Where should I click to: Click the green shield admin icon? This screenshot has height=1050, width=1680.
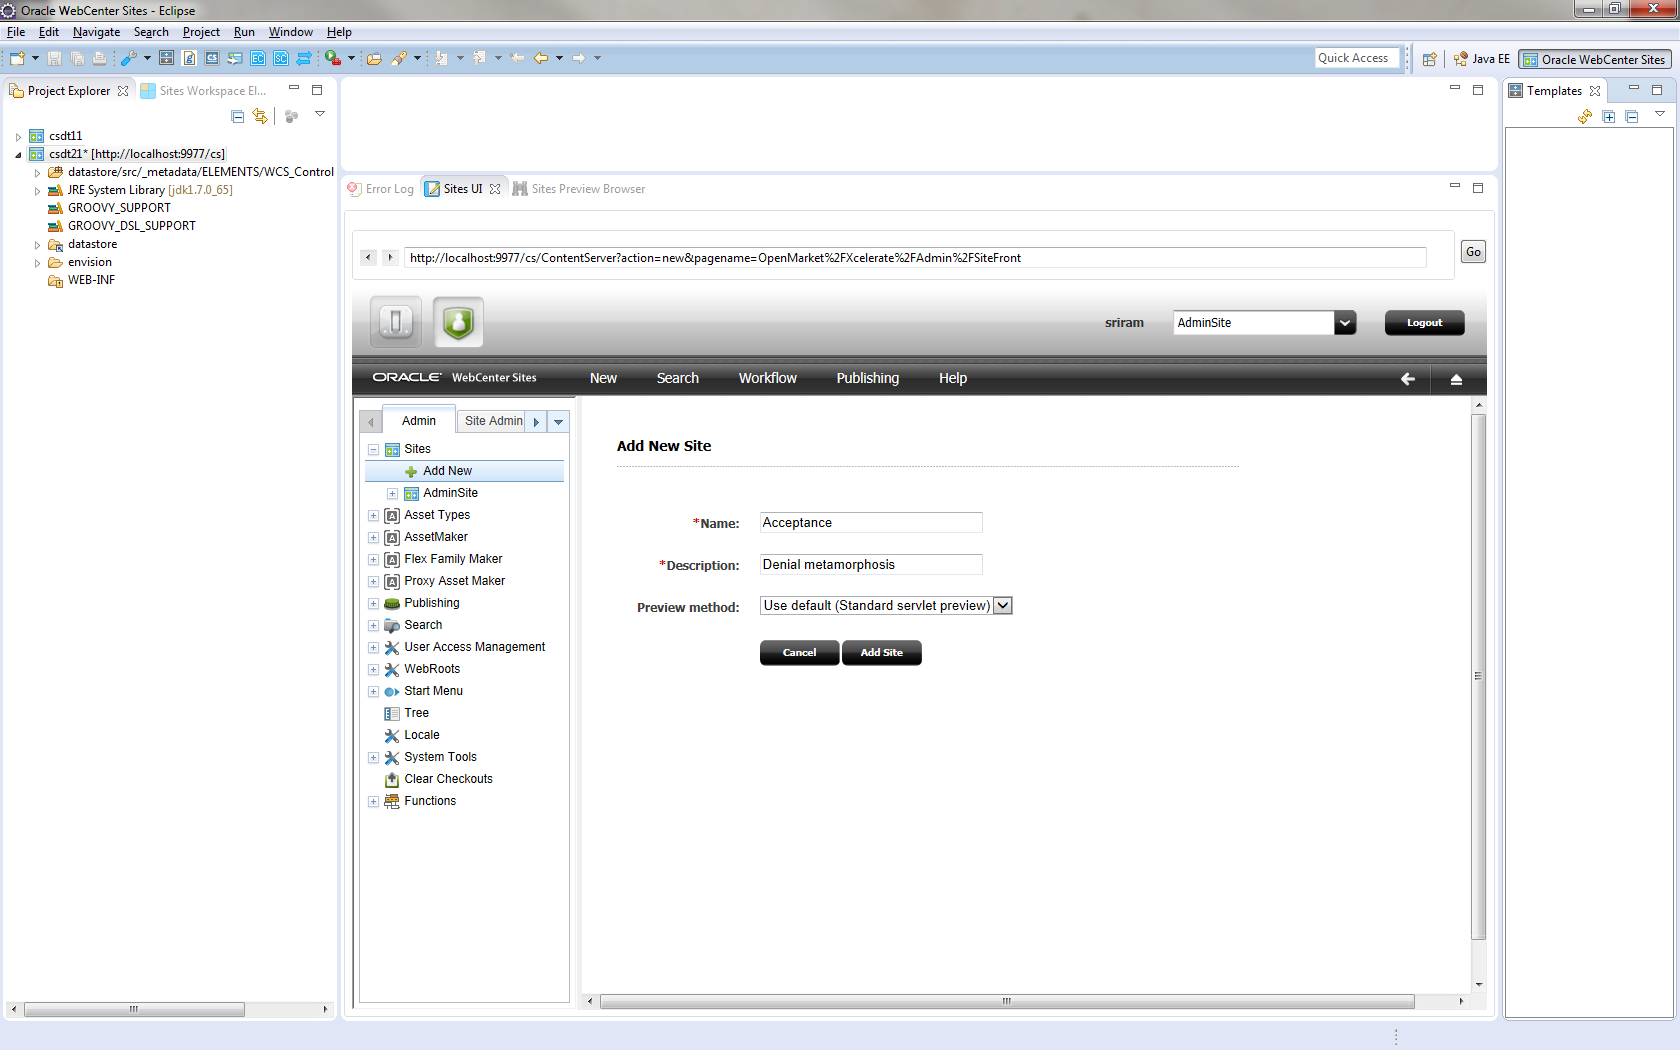tap(458, 322)
